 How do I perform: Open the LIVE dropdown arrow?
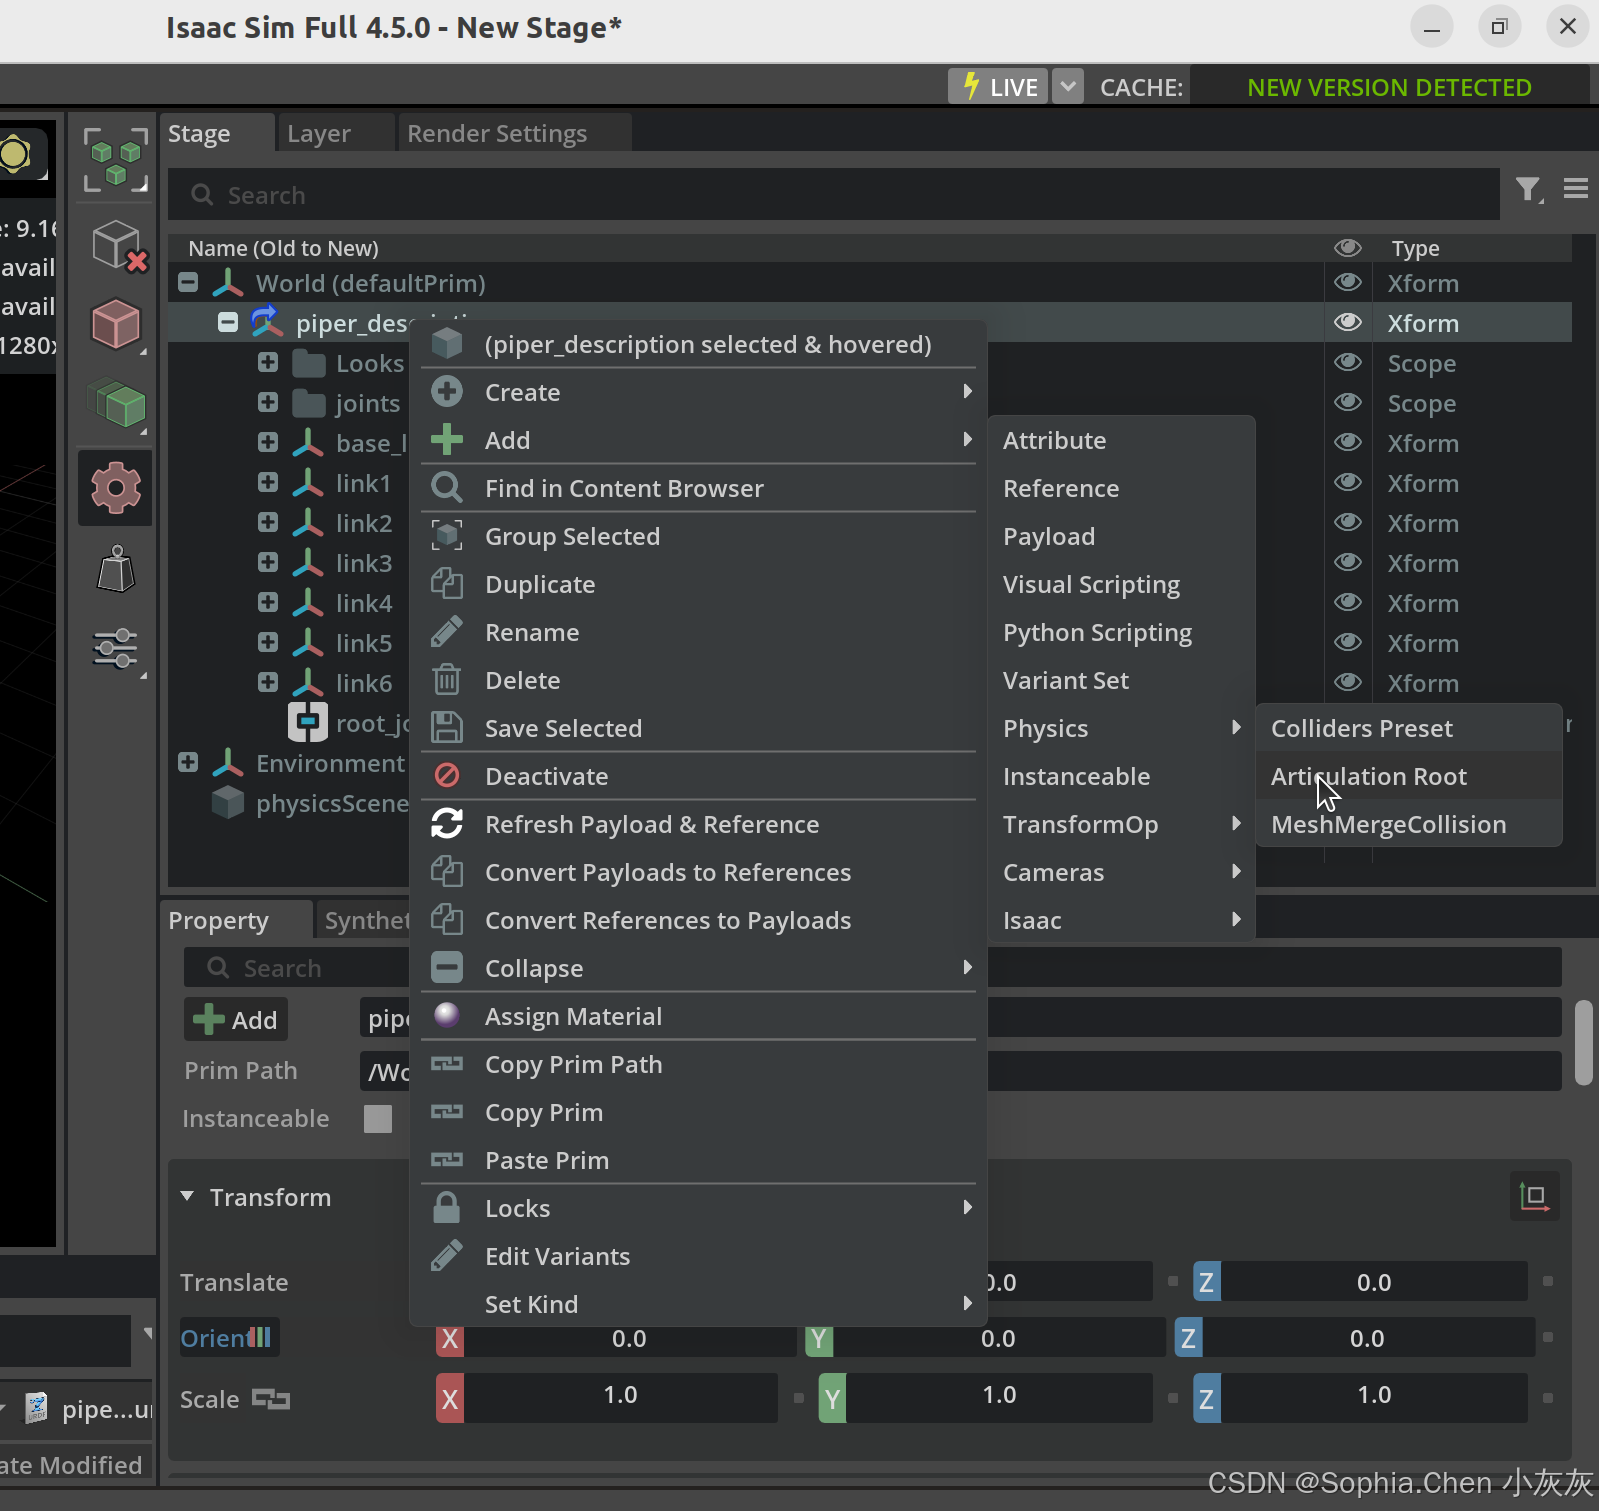[x=1068, y=87]
